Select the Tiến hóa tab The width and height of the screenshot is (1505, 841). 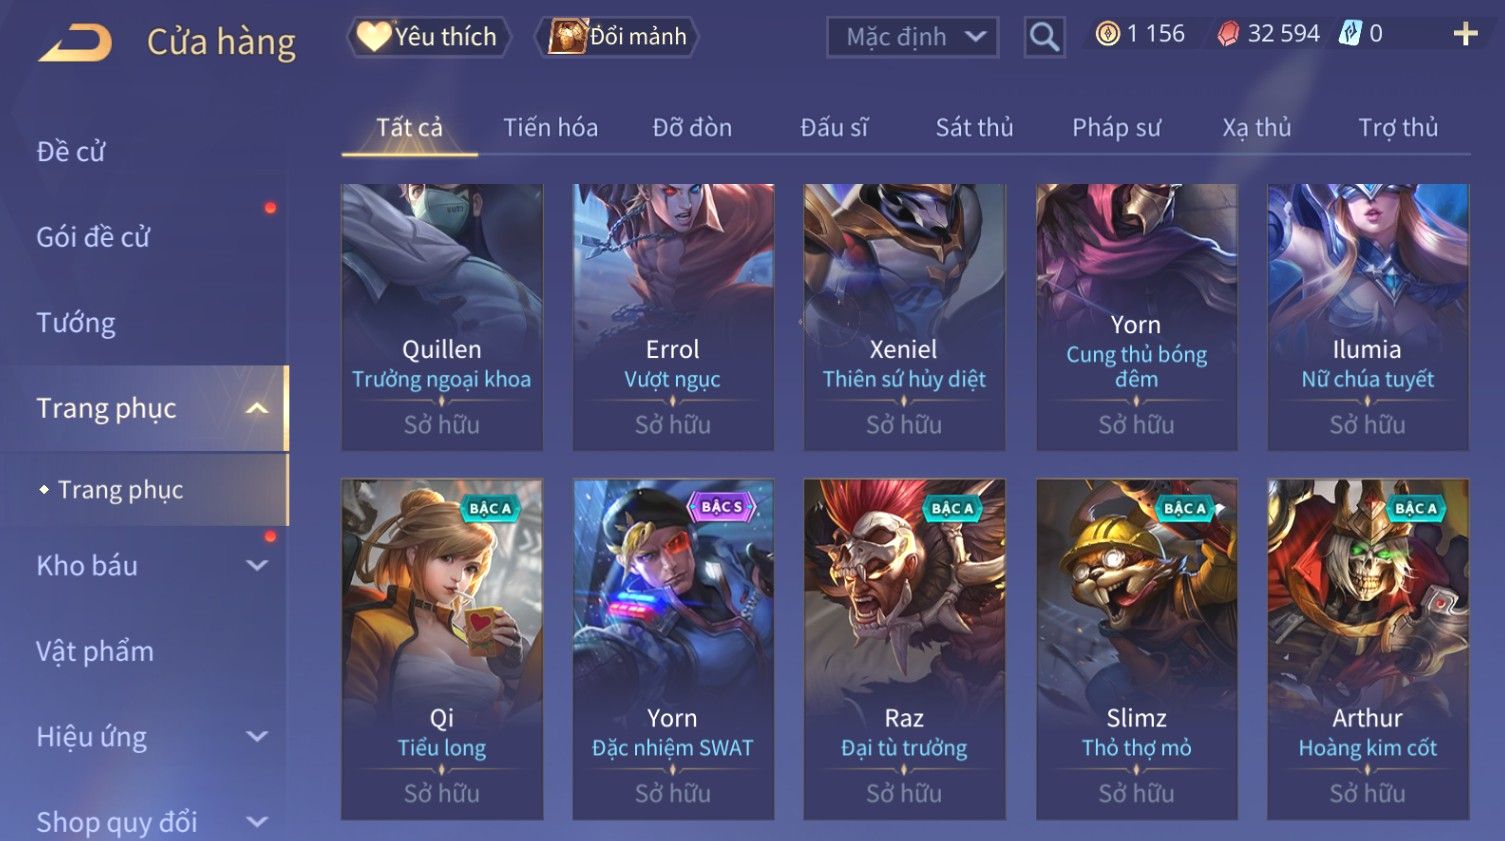550,128
